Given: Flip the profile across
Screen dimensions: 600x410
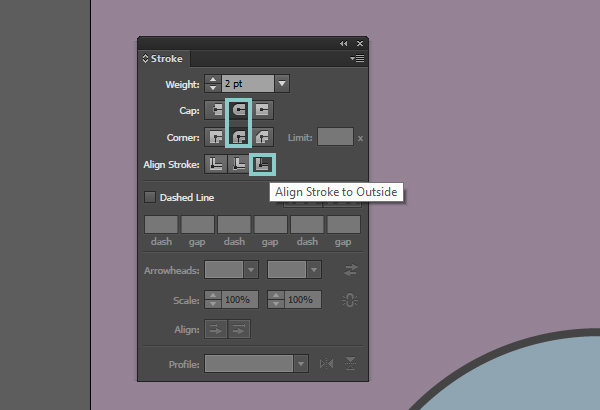Looking at the screenshot, I should [351, 364].
